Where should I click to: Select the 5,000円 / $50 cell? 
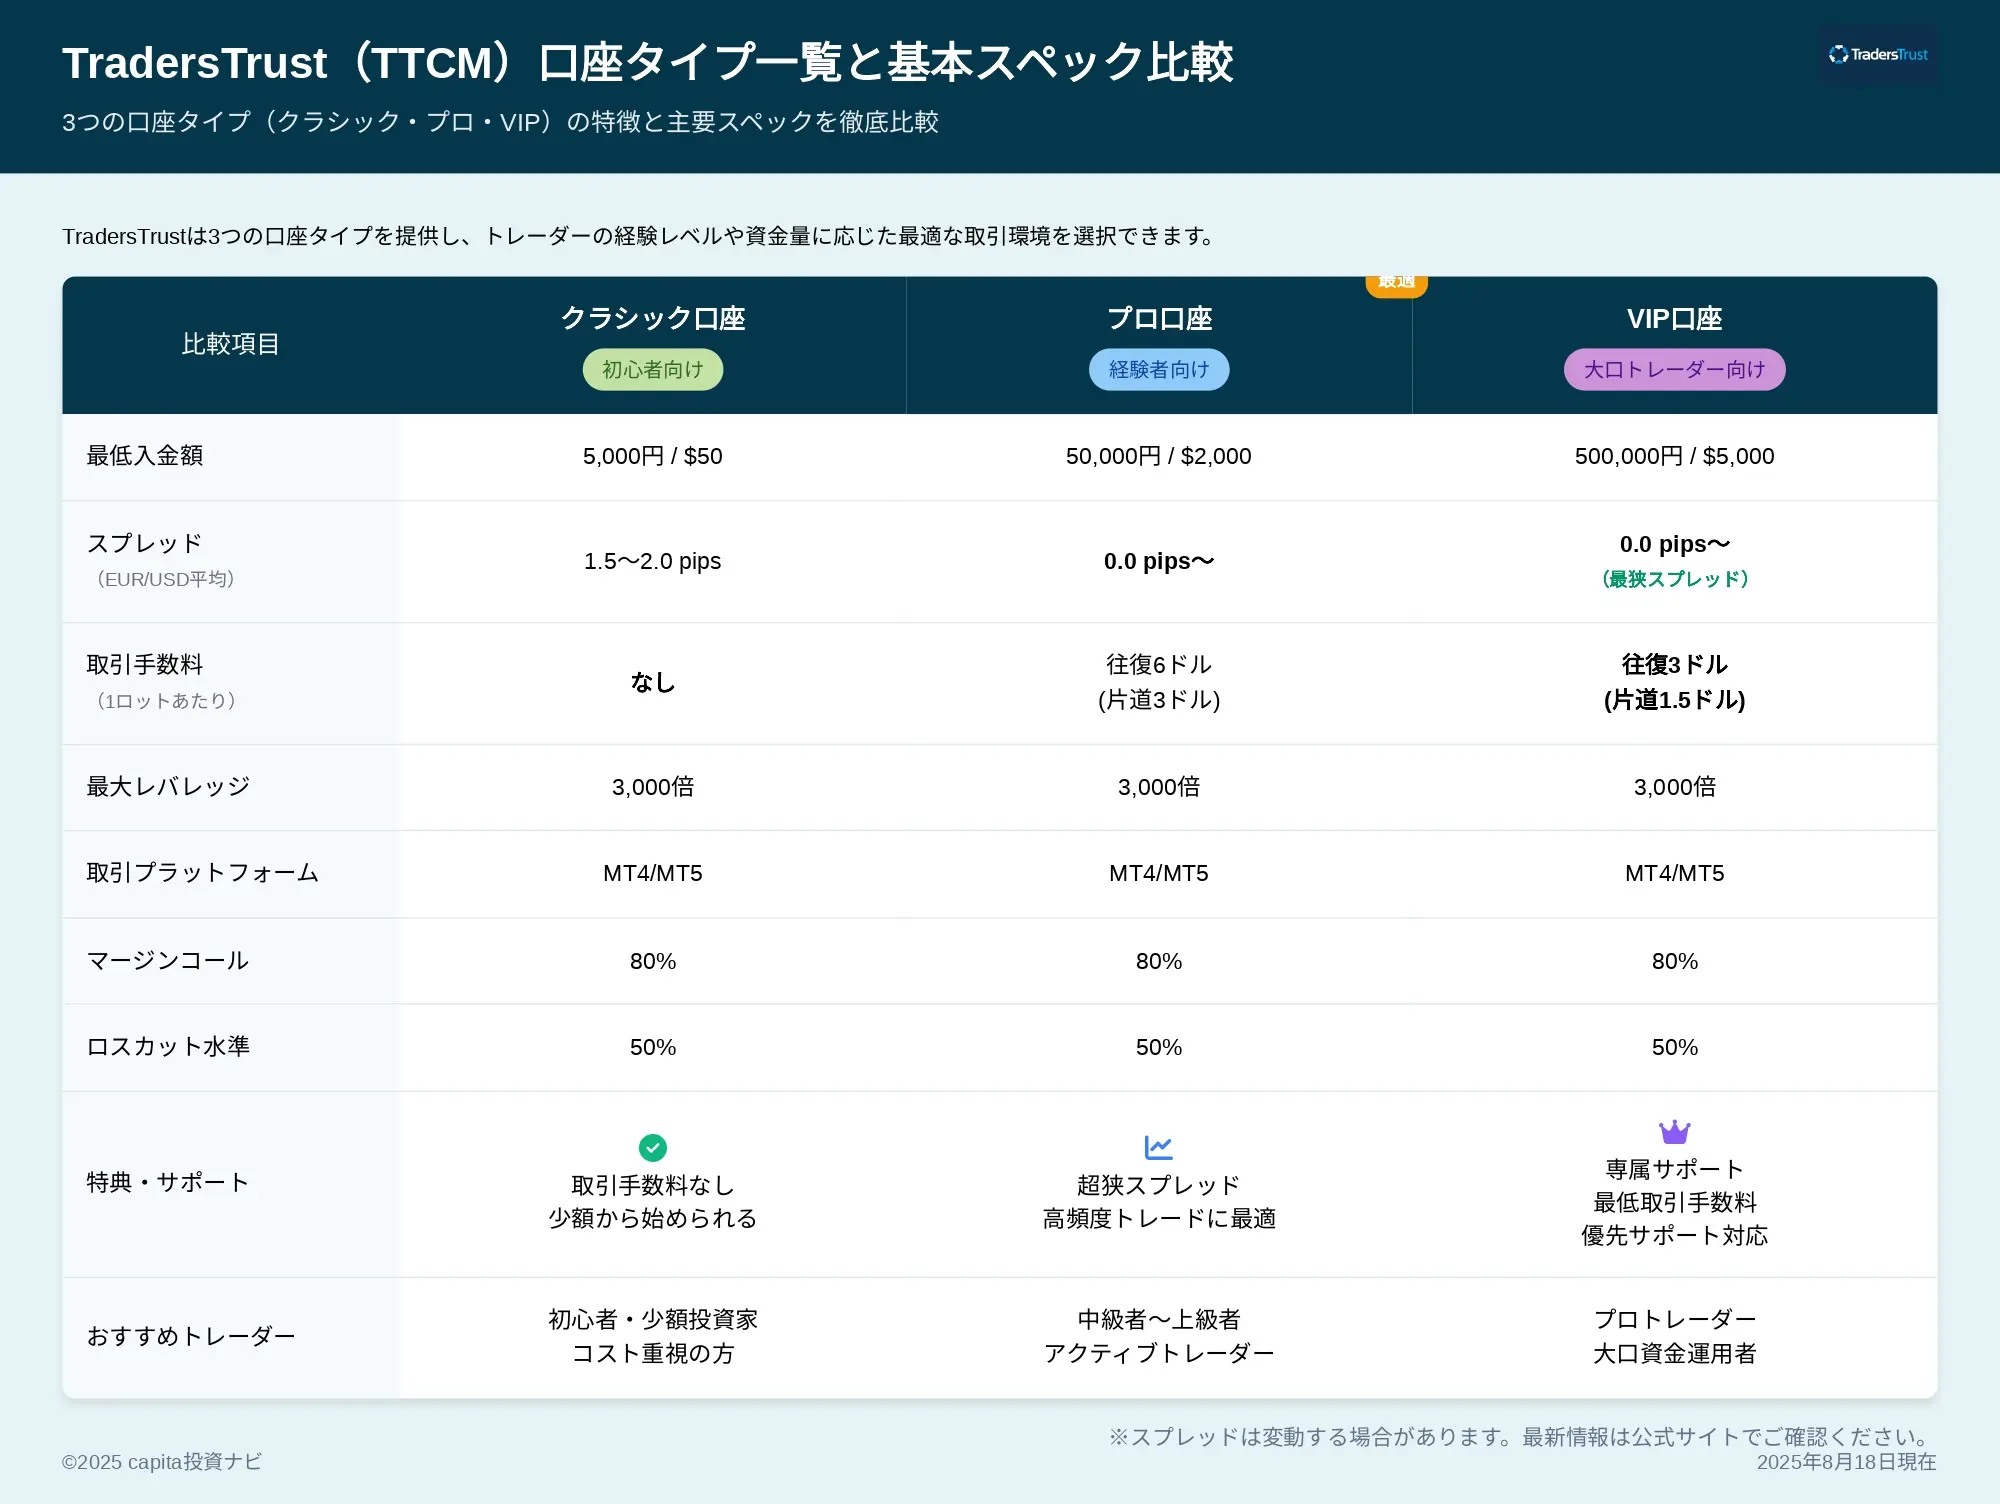coord(653,456)
